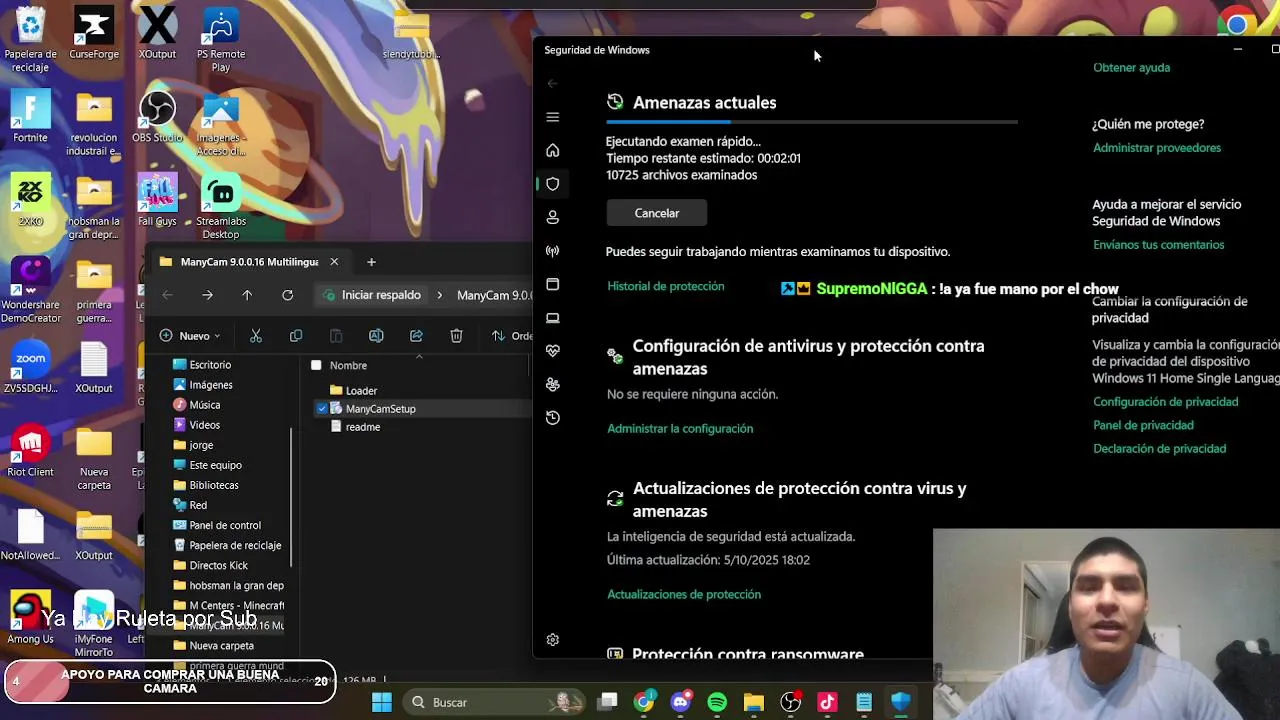Click Rename icon in File Explorer toolbar

tap(376, 336)
